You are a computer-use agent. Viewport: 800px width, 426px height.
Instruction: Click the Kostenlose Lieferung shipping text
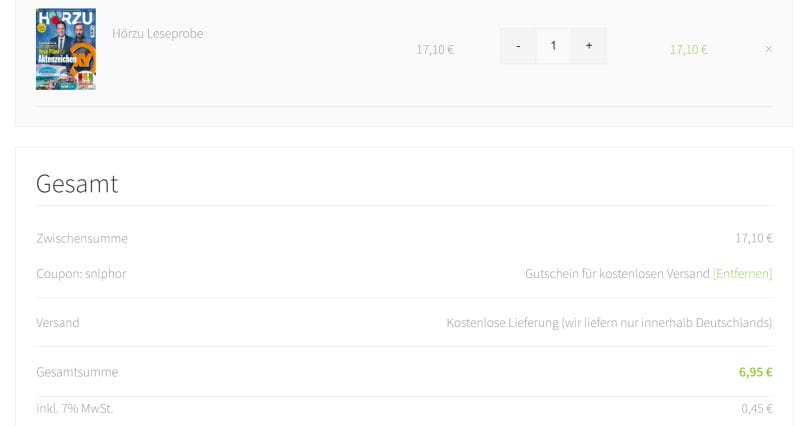pyautogui.click(x=609, y=323)
